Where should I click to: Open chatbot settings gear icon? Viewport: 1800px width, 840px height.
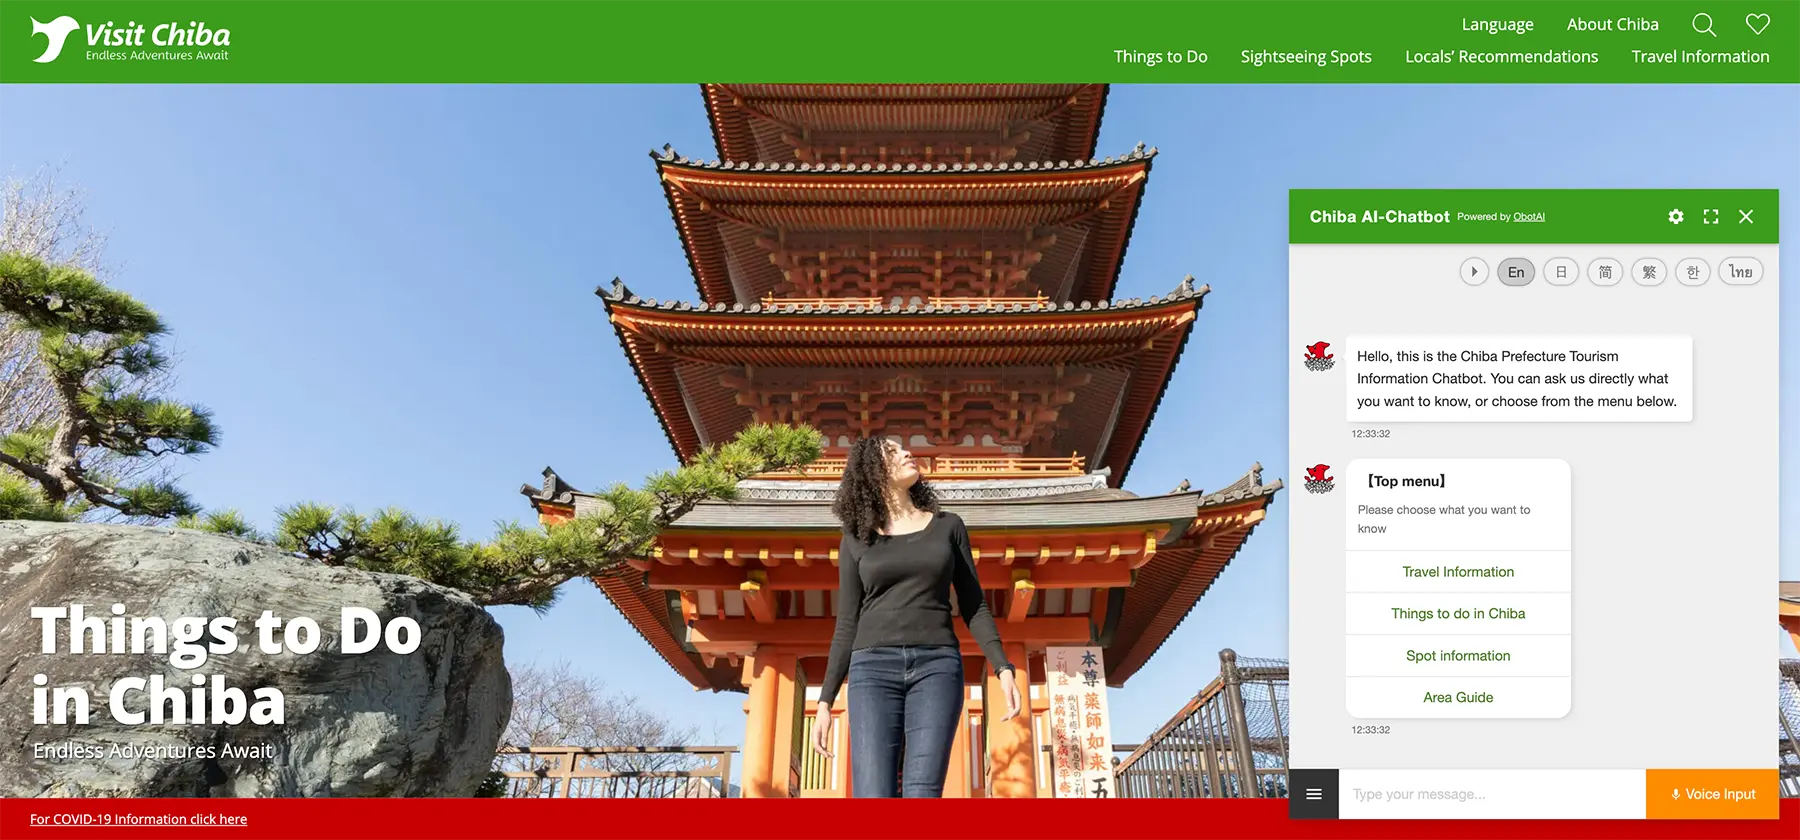pos(1676,216)
